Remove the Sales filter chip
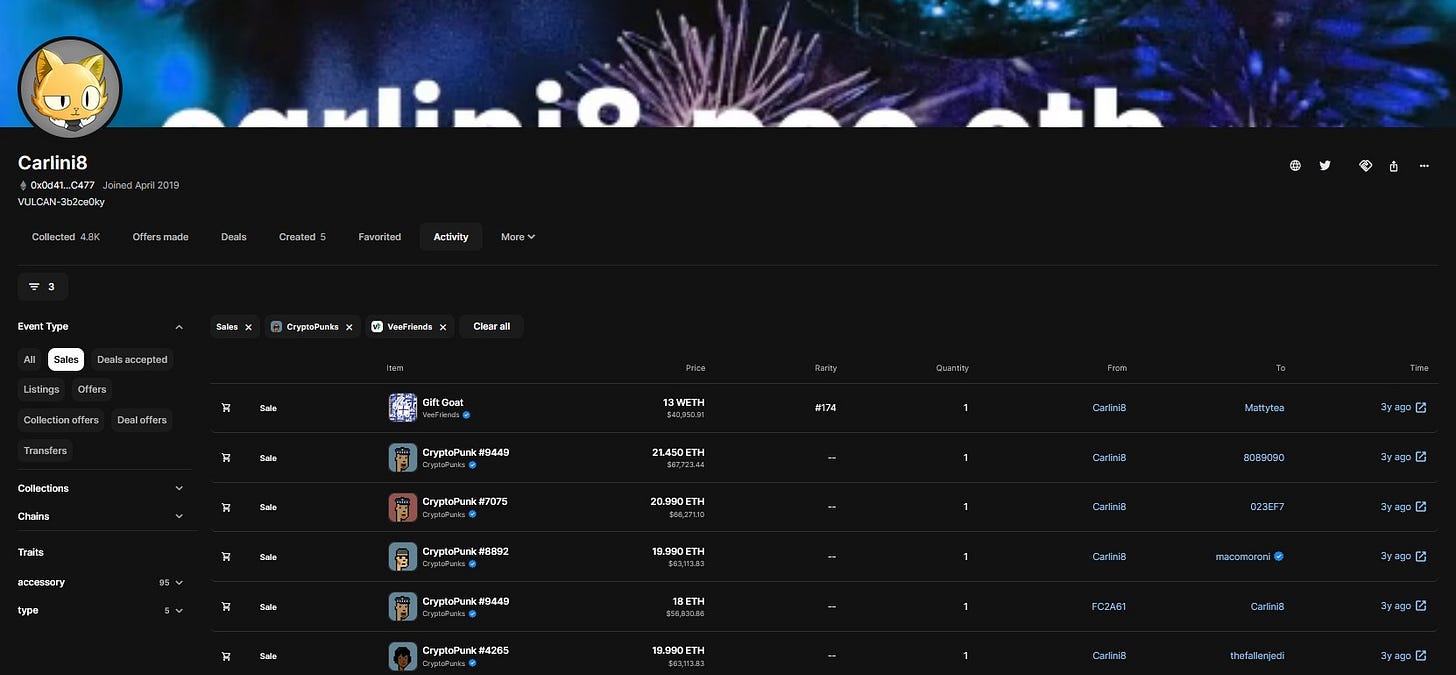The image size is (1456, 675). (x=248, y=327)
